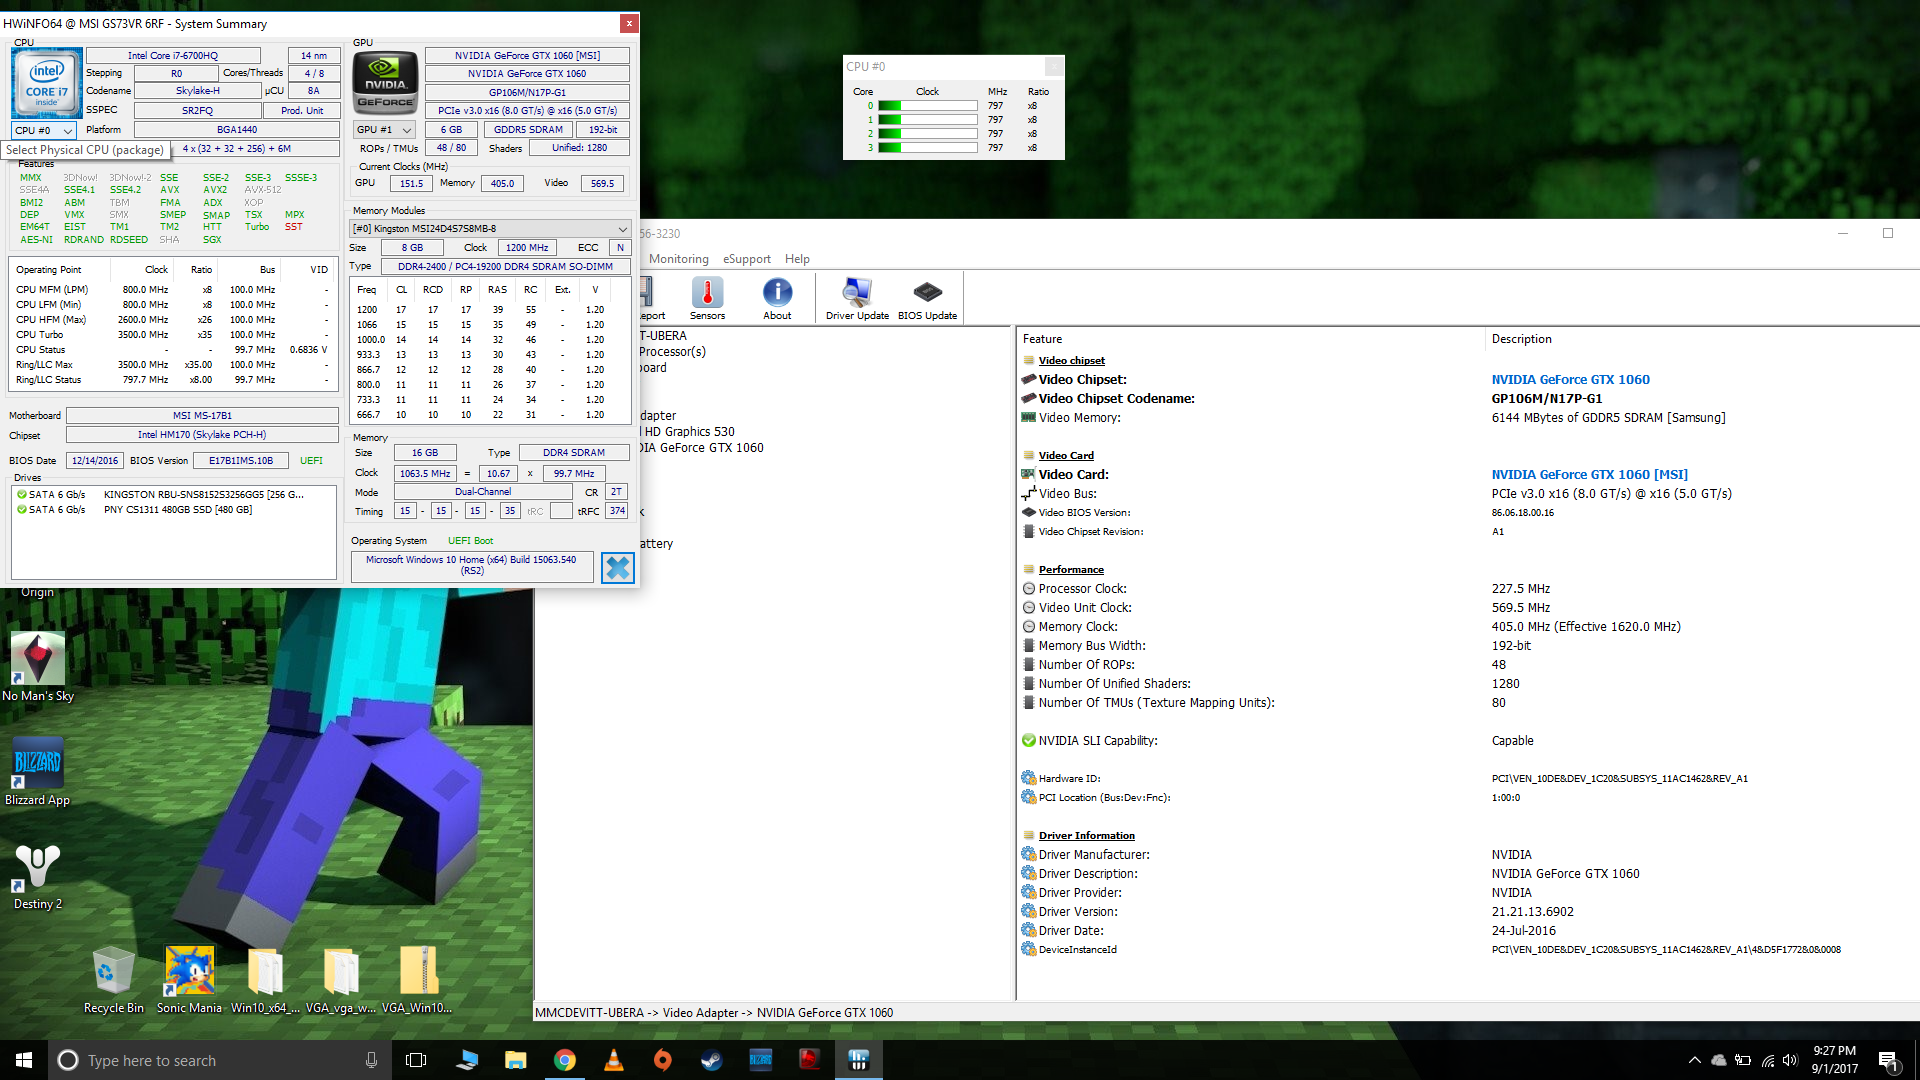Screen dimensions: 1920x1080
Task: Click the Performance section heading
Action: (1071, 569)
